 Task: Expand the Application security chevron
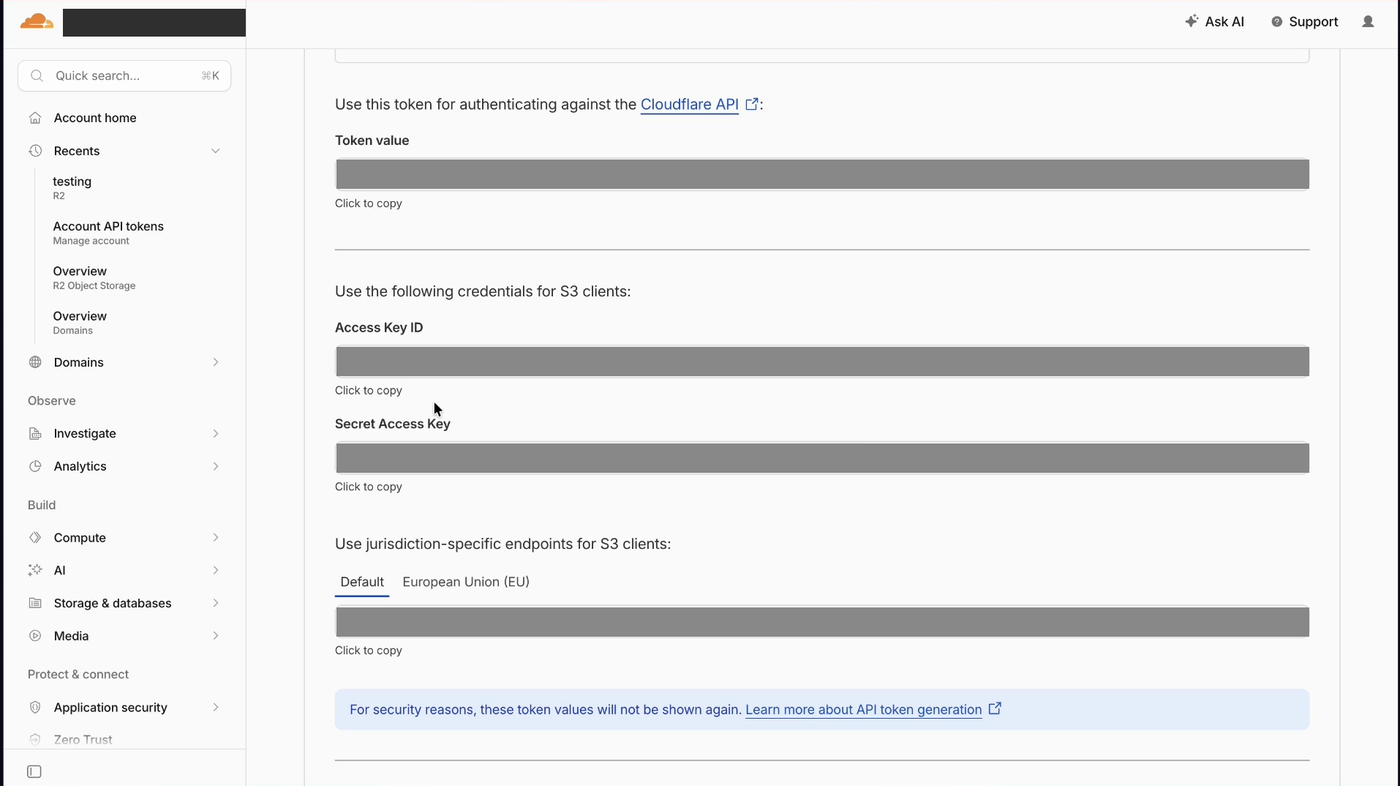[215, 707]
